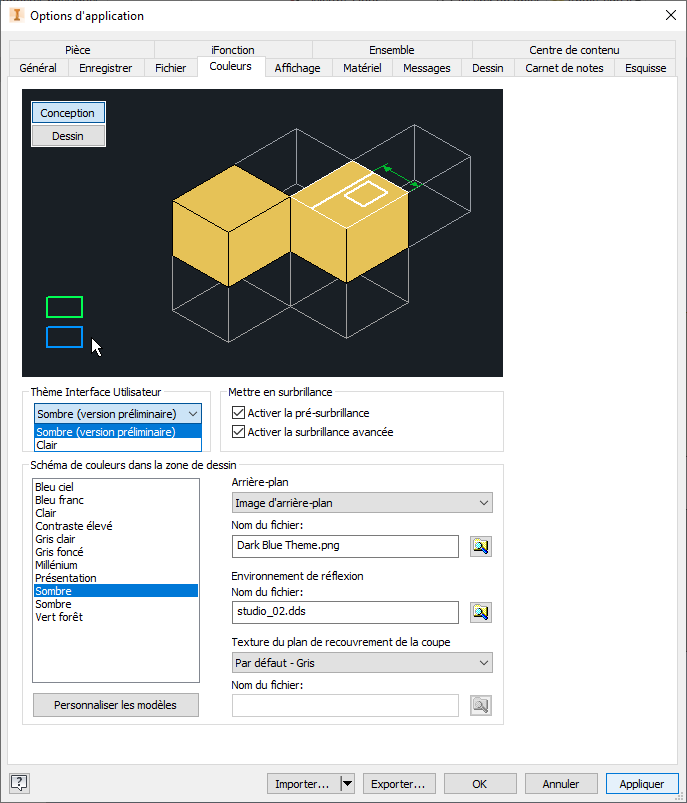This screenshot has height=803, width=687.
Task: Click the studio_02.dds filename field
Action: [x=345, y=612]
